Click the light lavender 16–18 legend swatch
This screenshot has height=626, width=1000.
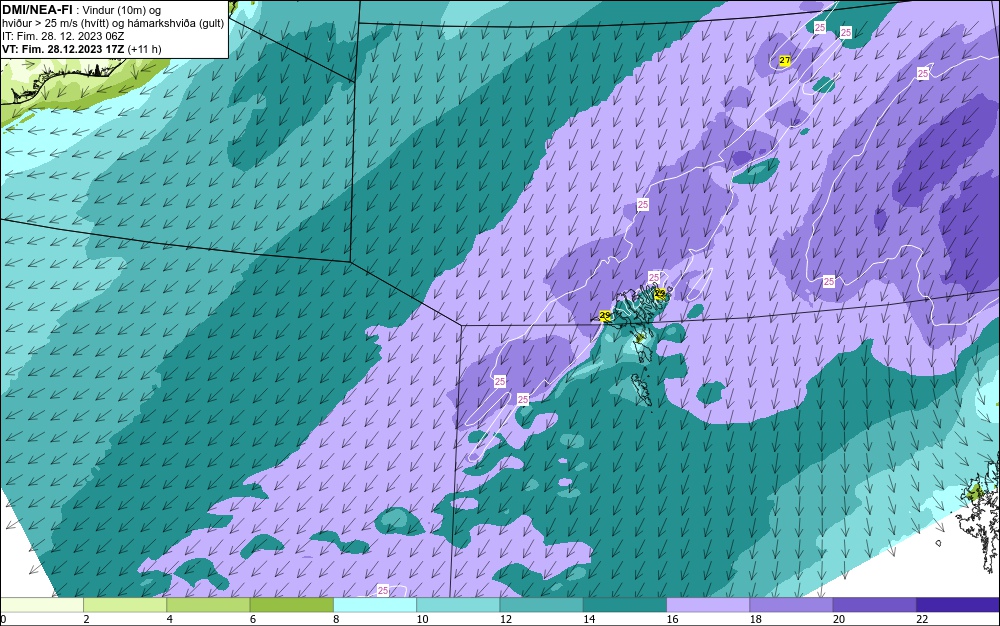point(708,605)
